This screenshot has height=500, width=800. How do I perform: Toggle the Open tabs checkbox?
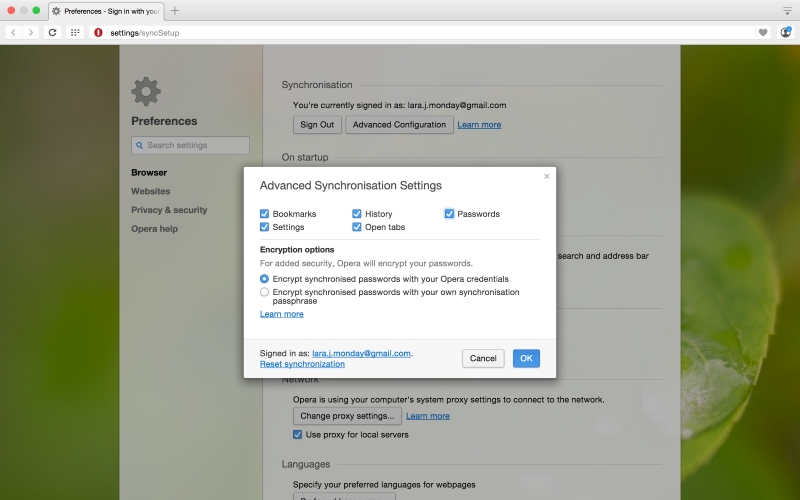click(357, 227)
